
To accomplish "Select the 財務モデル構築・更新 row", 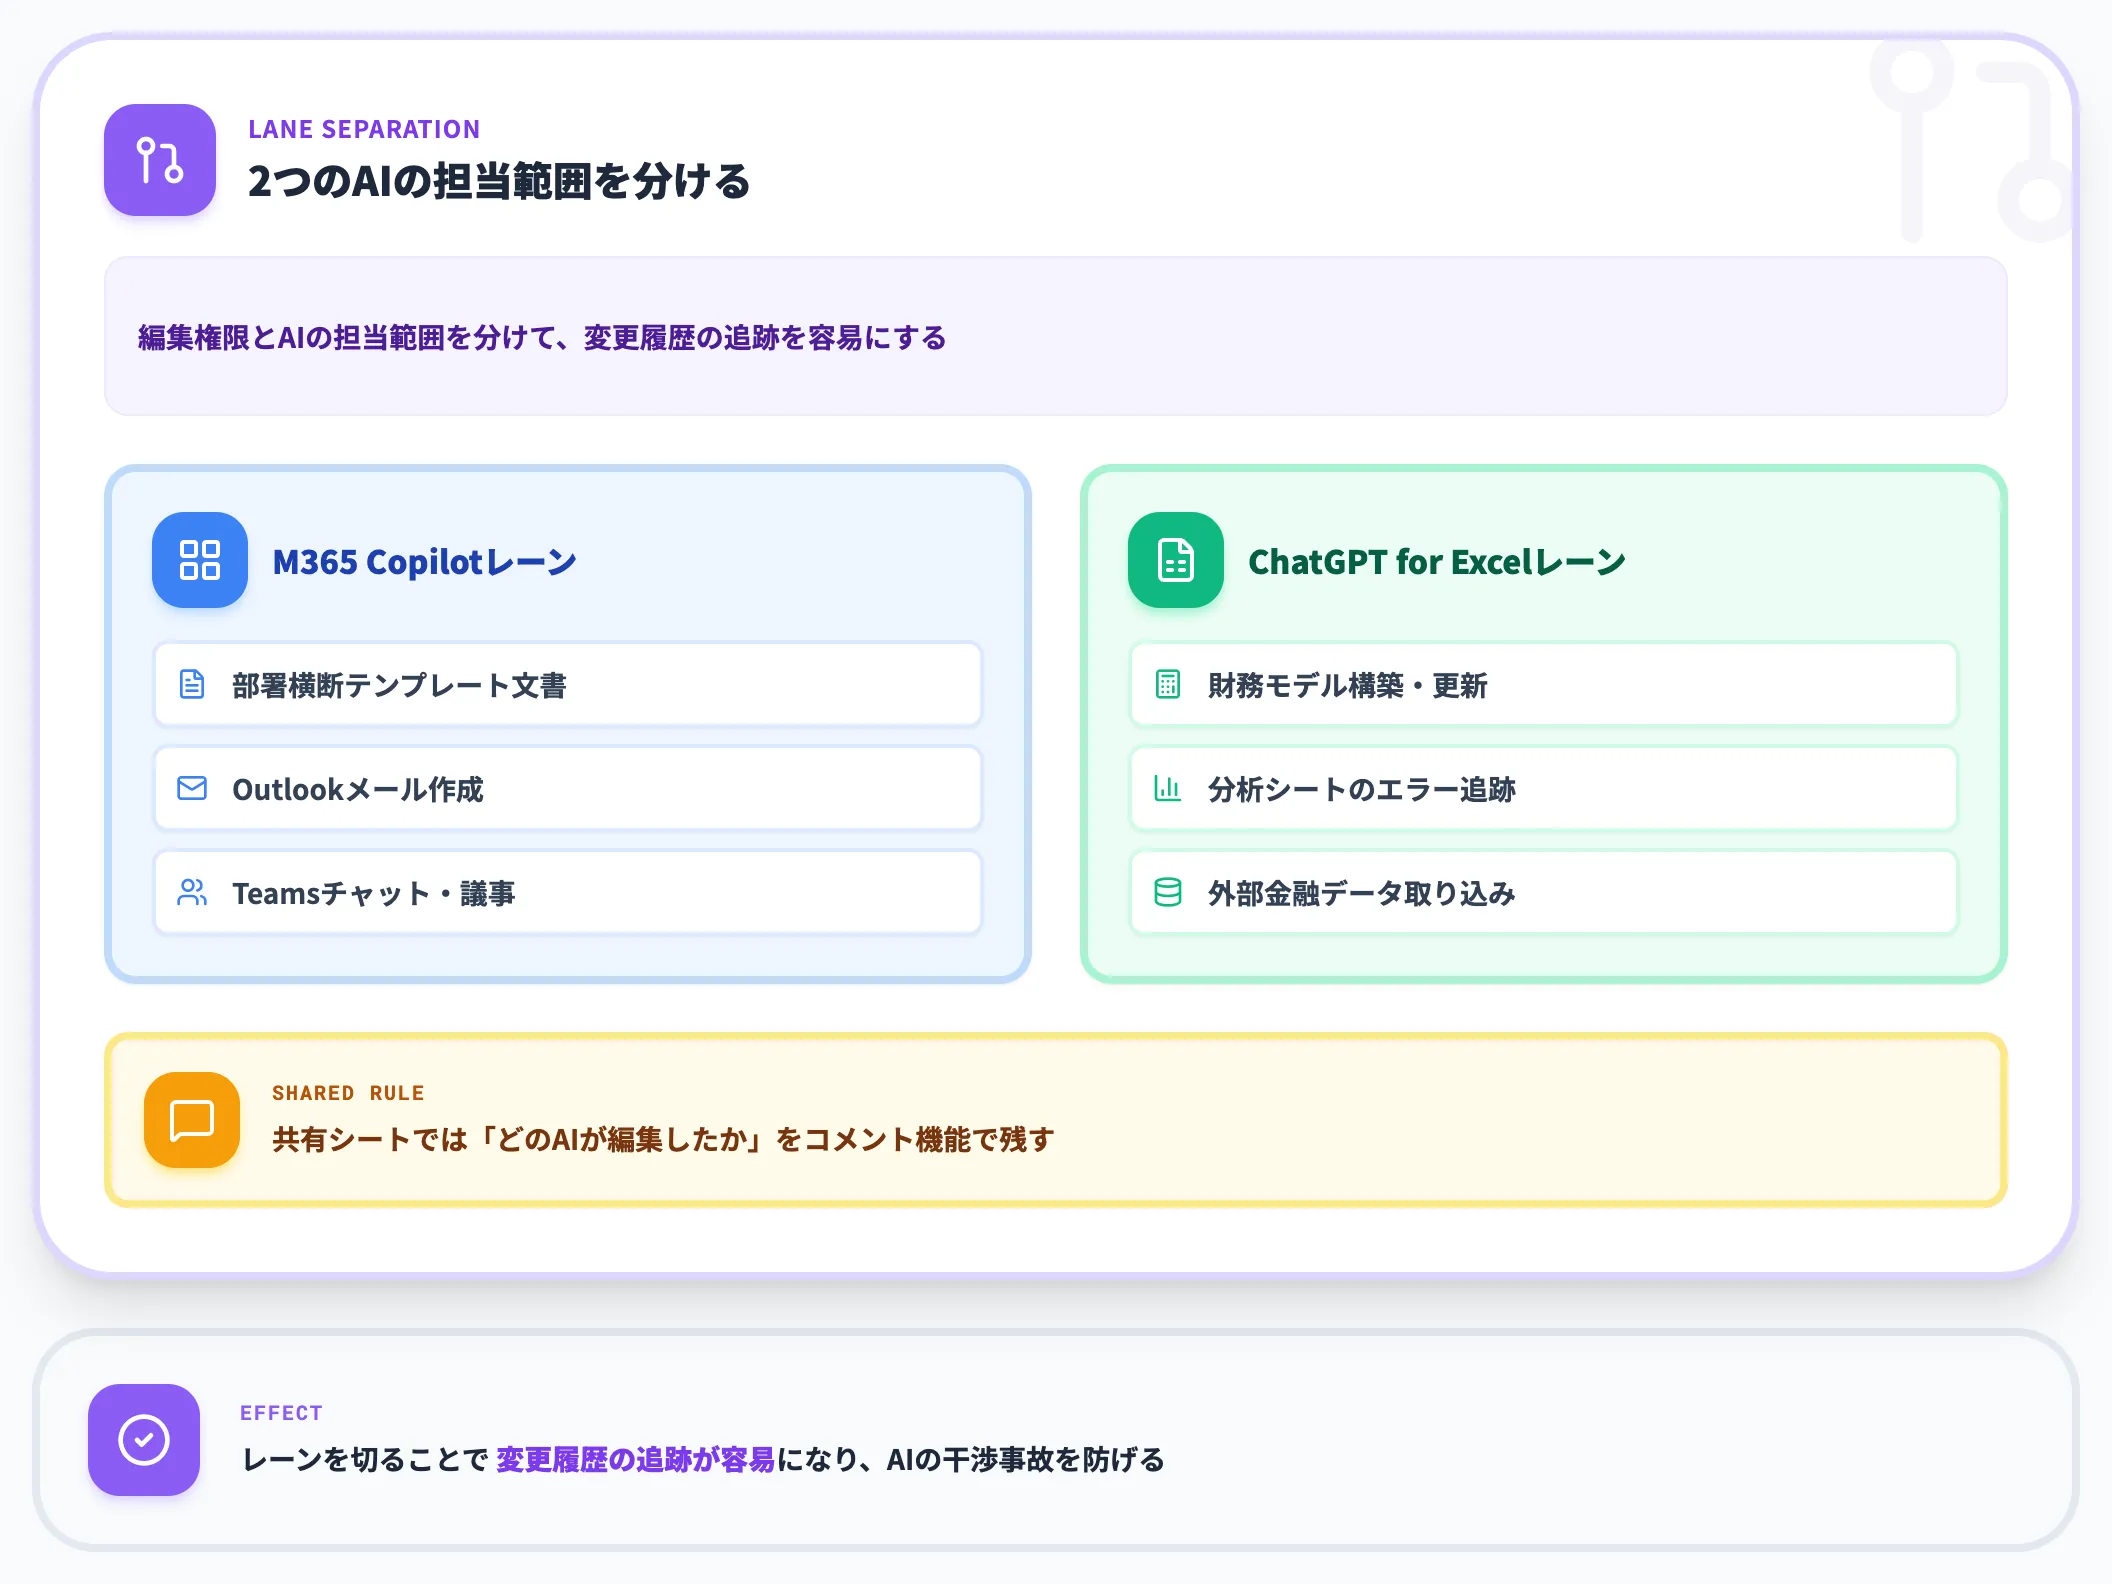I will click(x=1544, y=685).
